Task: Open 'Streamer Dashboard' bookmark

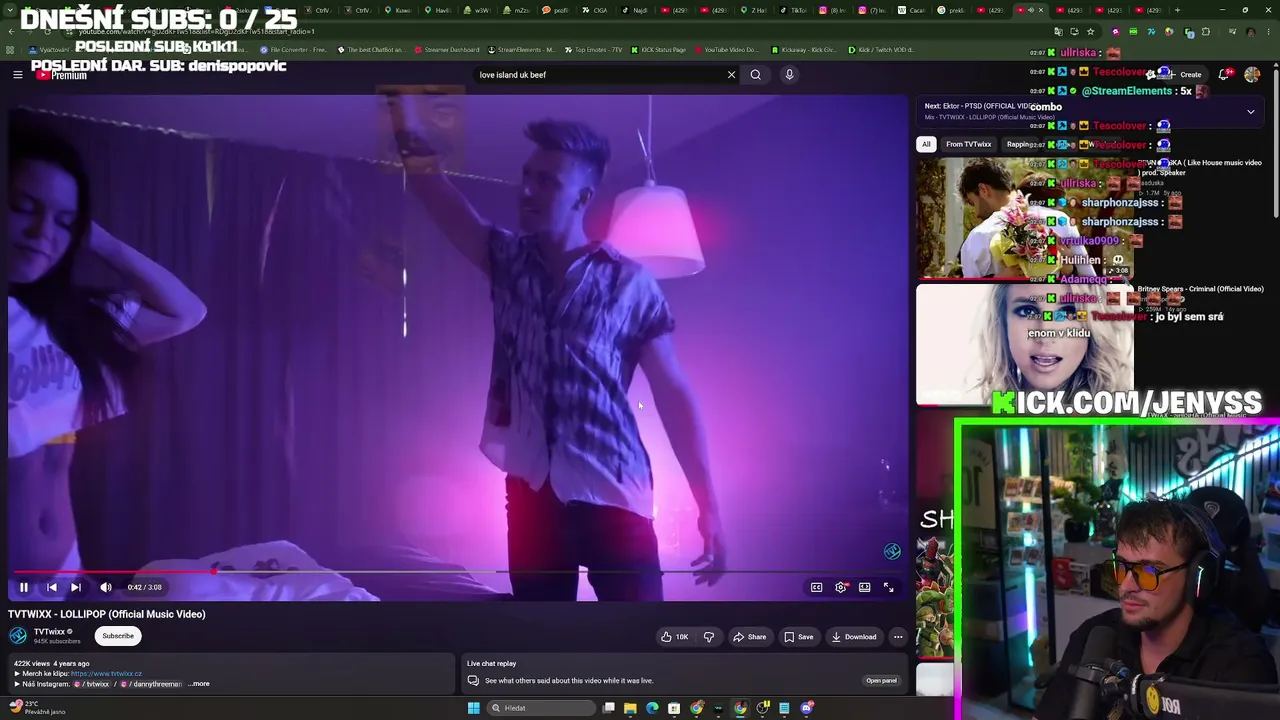Action: [x=447, y=49]
